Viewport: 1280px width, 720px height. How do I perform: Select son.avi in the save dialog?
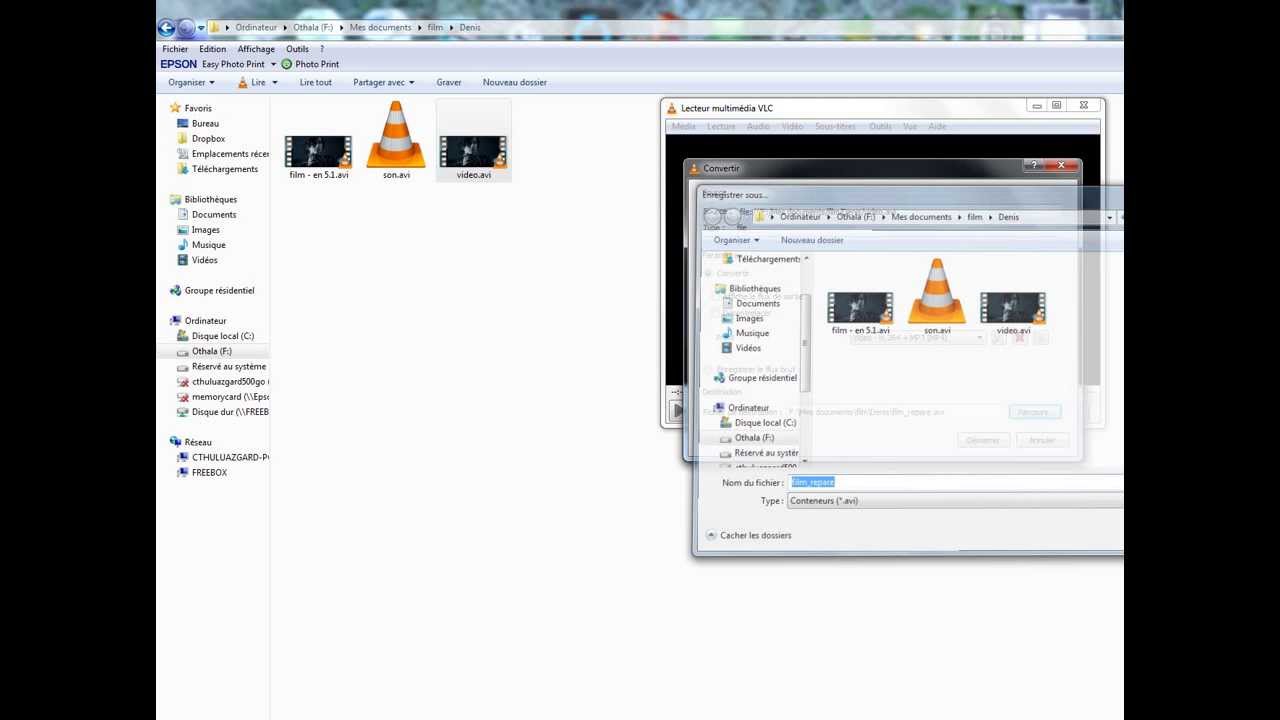[937, 296]
